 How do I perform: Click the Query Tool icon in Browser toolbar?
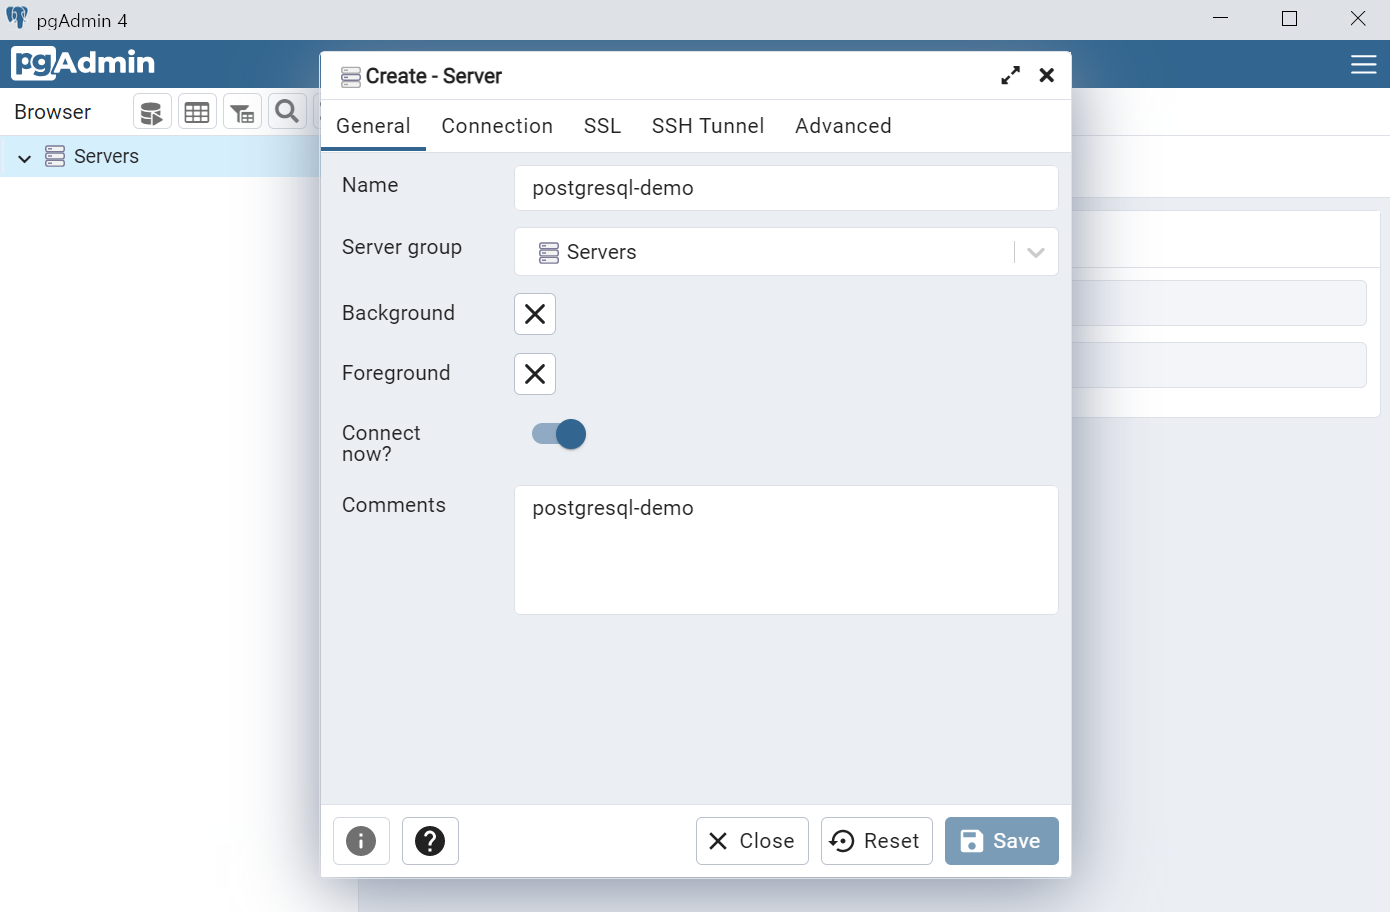(x=152, y=112)
